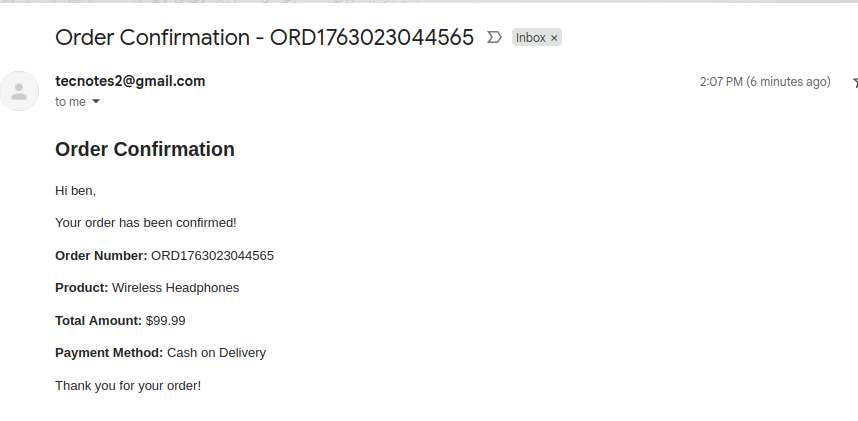The width and height of the screenshot is (858, 421).
Task: Click the "Cash on Delivery" payment text
Action: tap(216, 353)
